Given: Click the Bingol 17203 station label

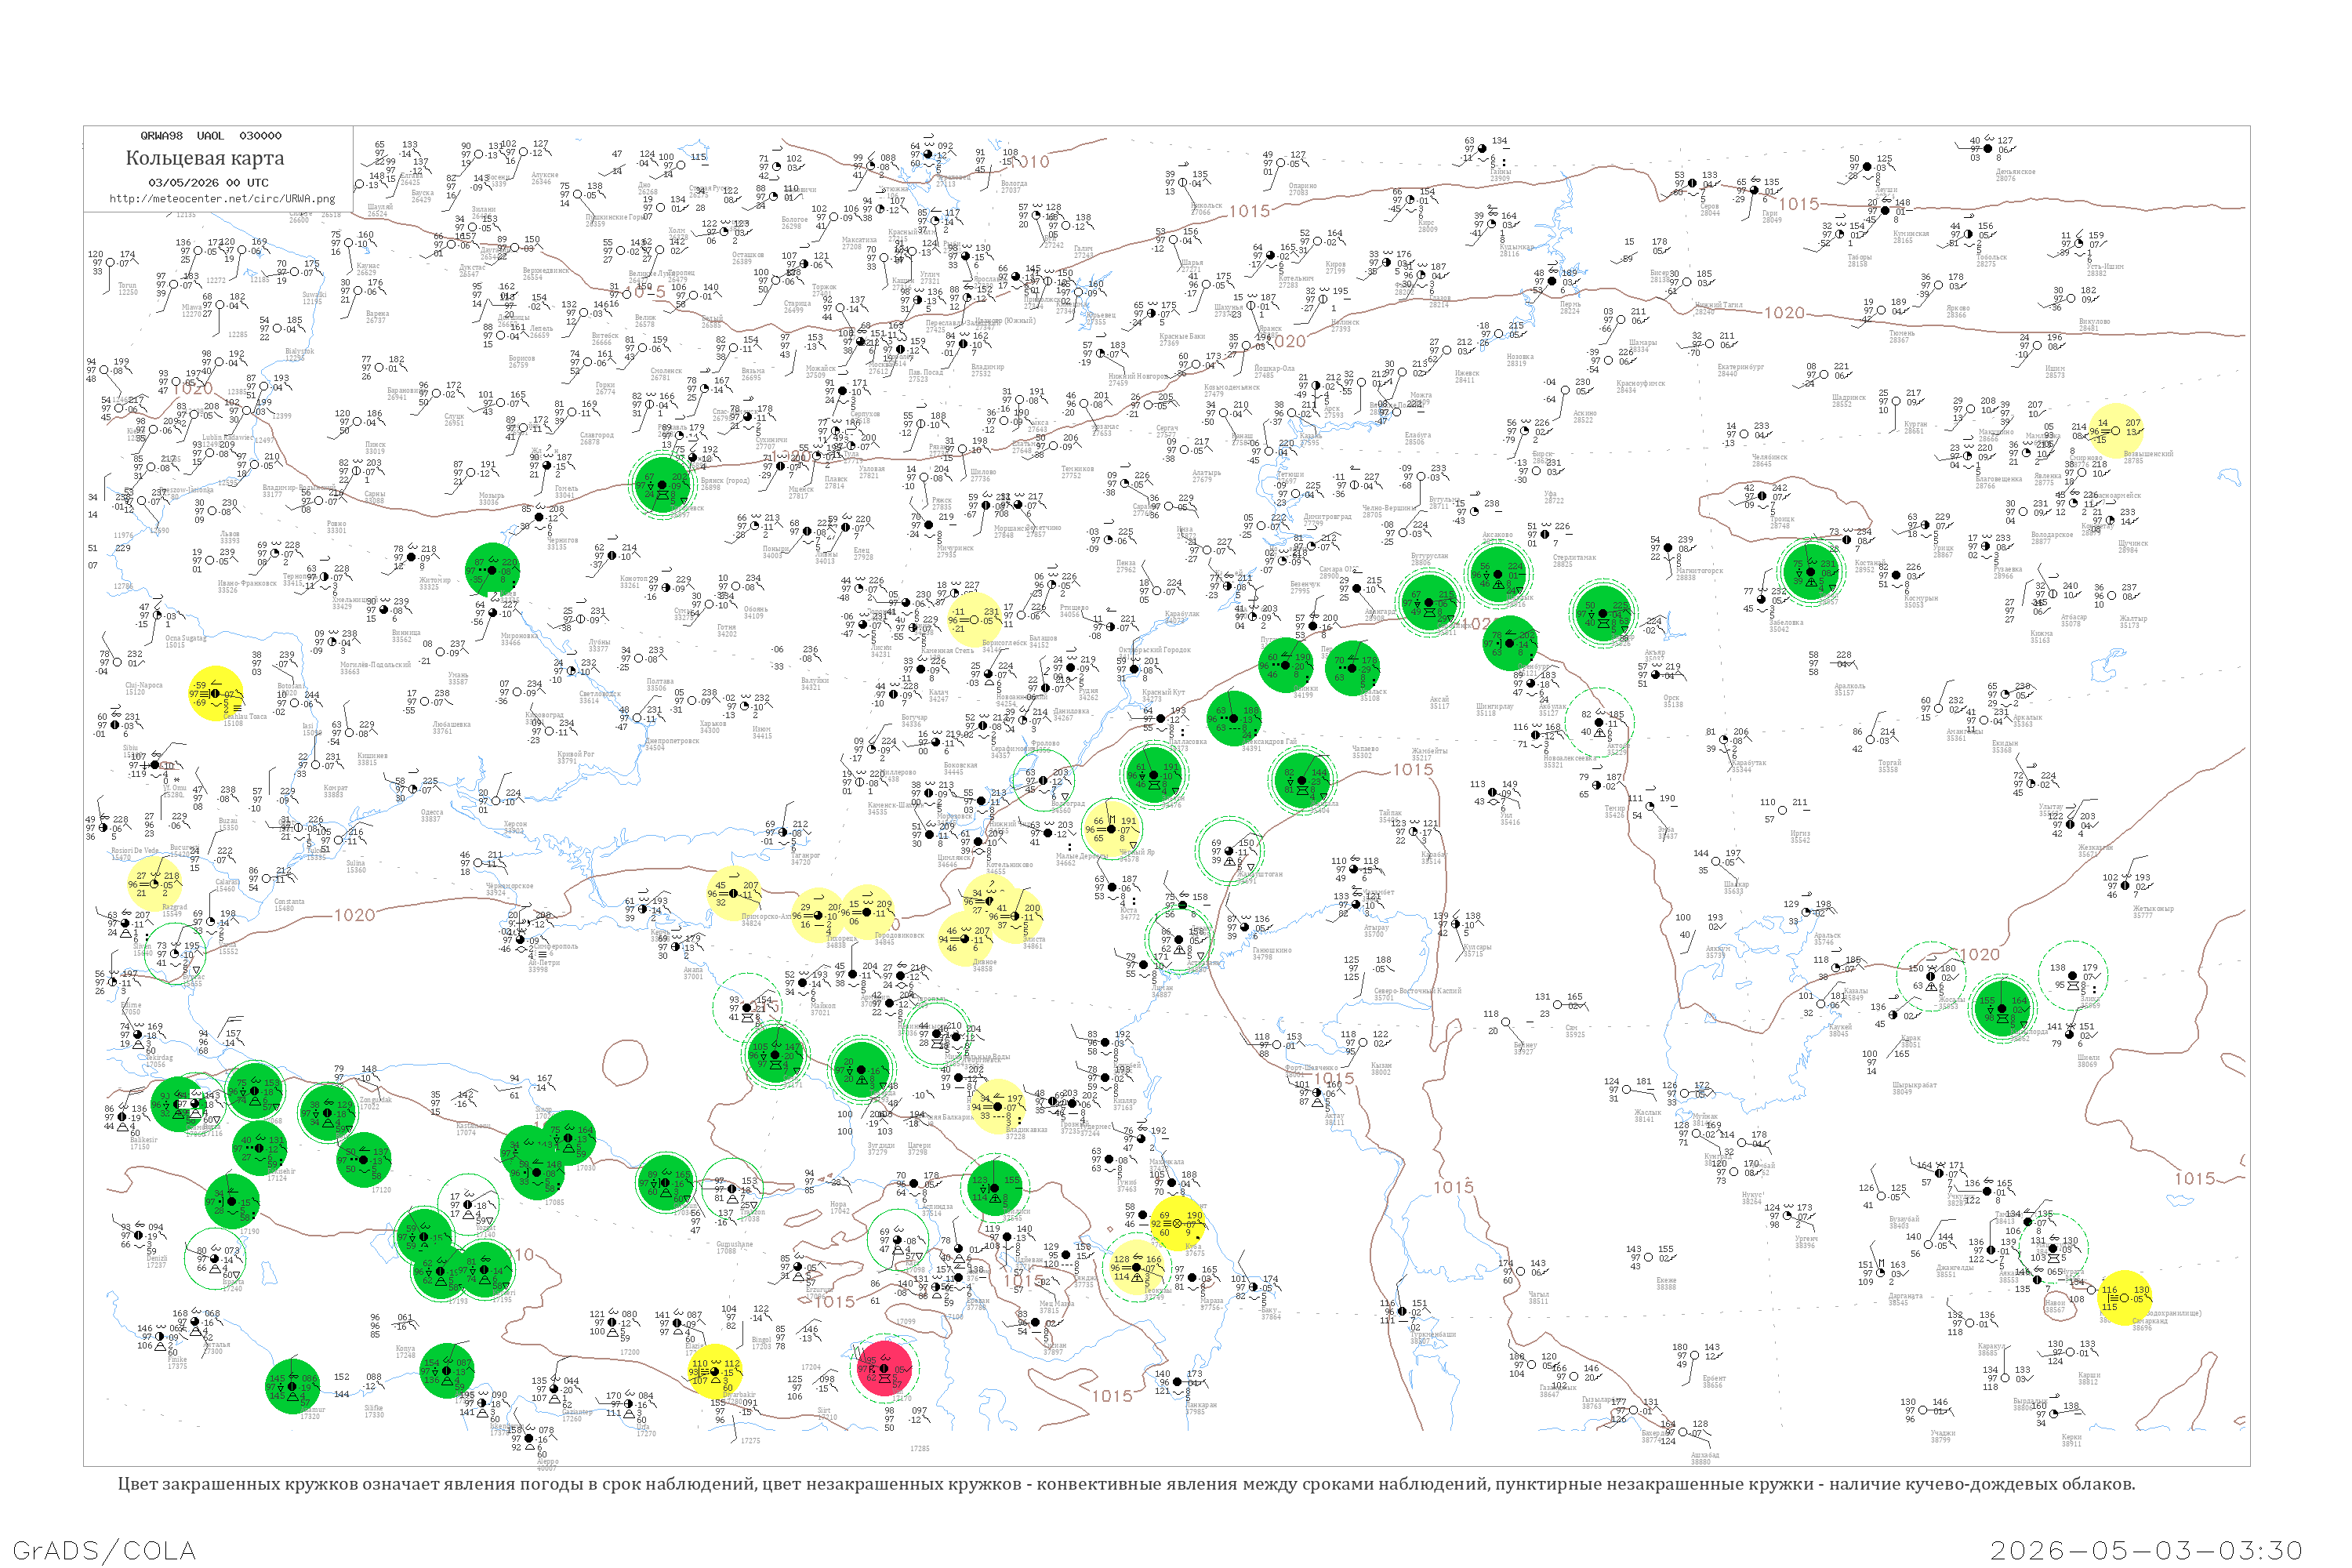Looking at the screenshot, I should [761, 1343].
